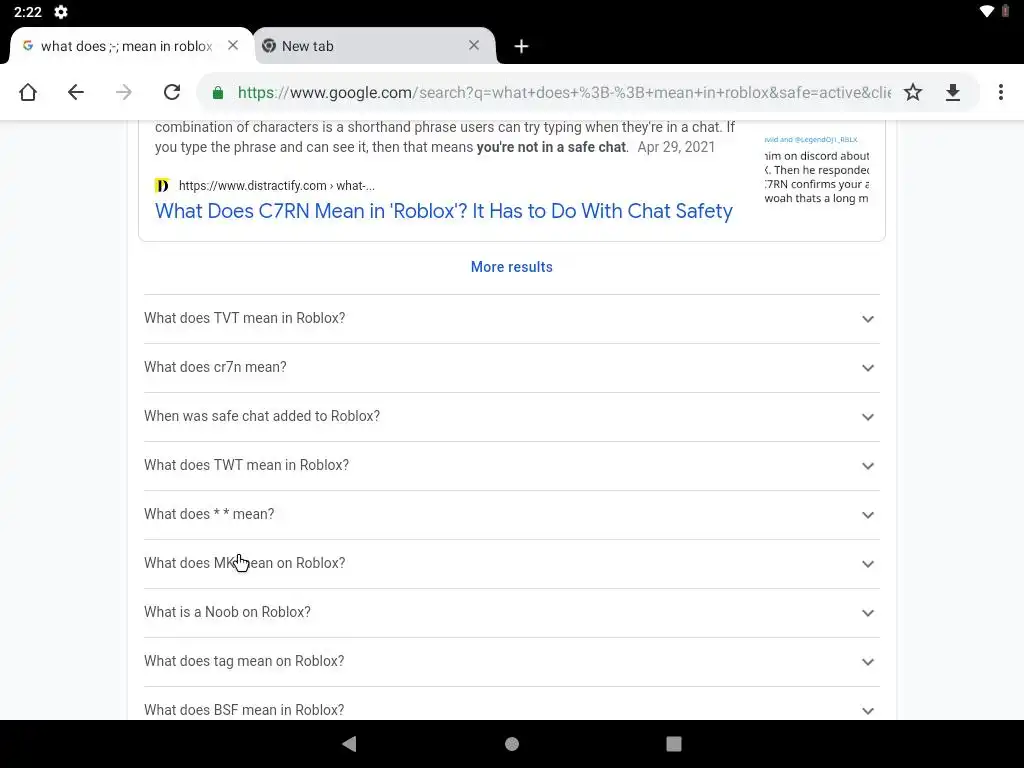
Task: Expand "When was safe chat added to Roblox?"
Action: click(x=511, y=417)
